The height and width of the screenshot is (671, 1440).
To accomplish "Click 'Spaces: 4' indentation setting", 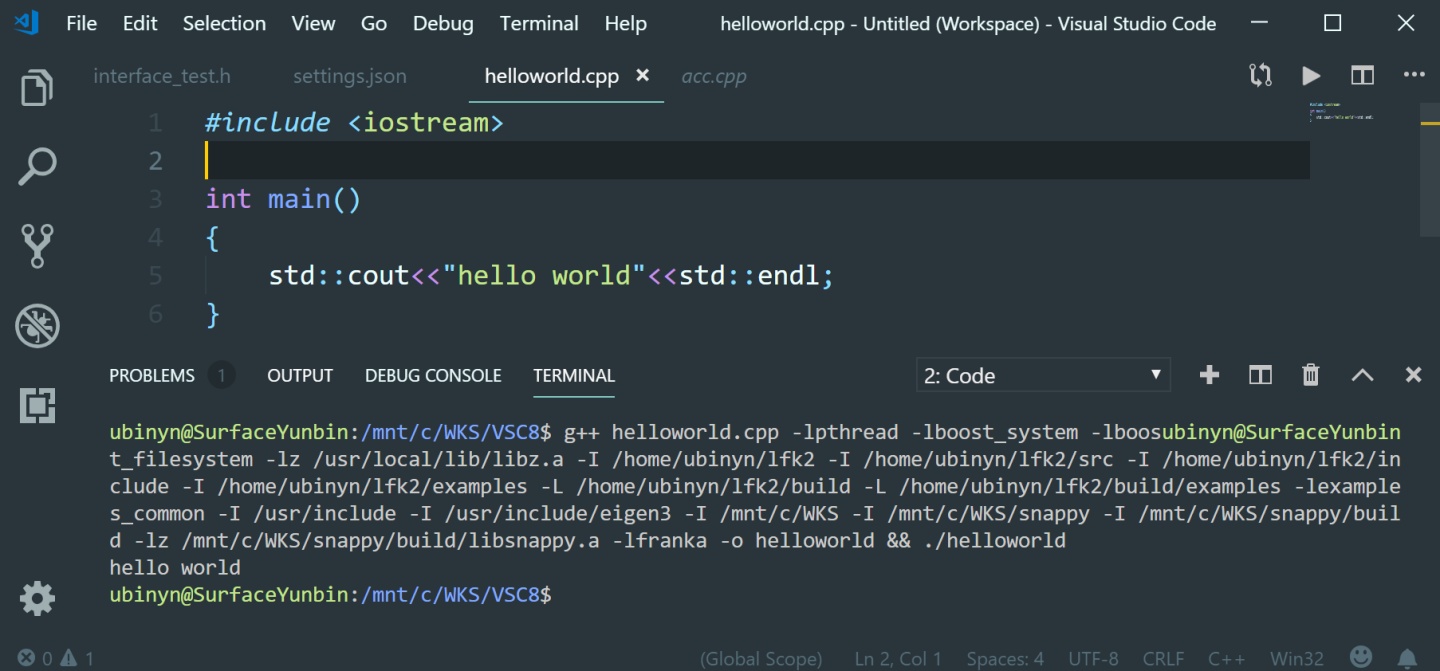I will click(x=1005, y=659).
